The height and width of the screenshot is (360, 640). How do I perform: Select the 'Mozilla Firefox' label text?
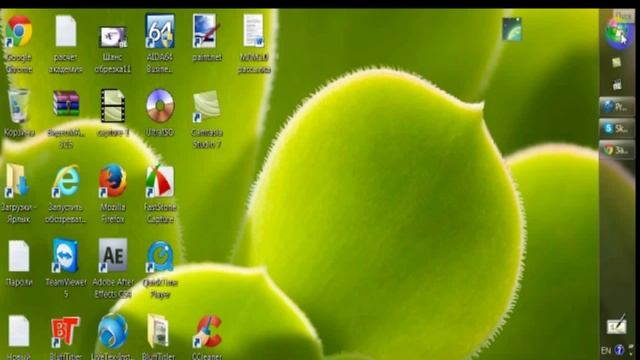coord(113,213)
